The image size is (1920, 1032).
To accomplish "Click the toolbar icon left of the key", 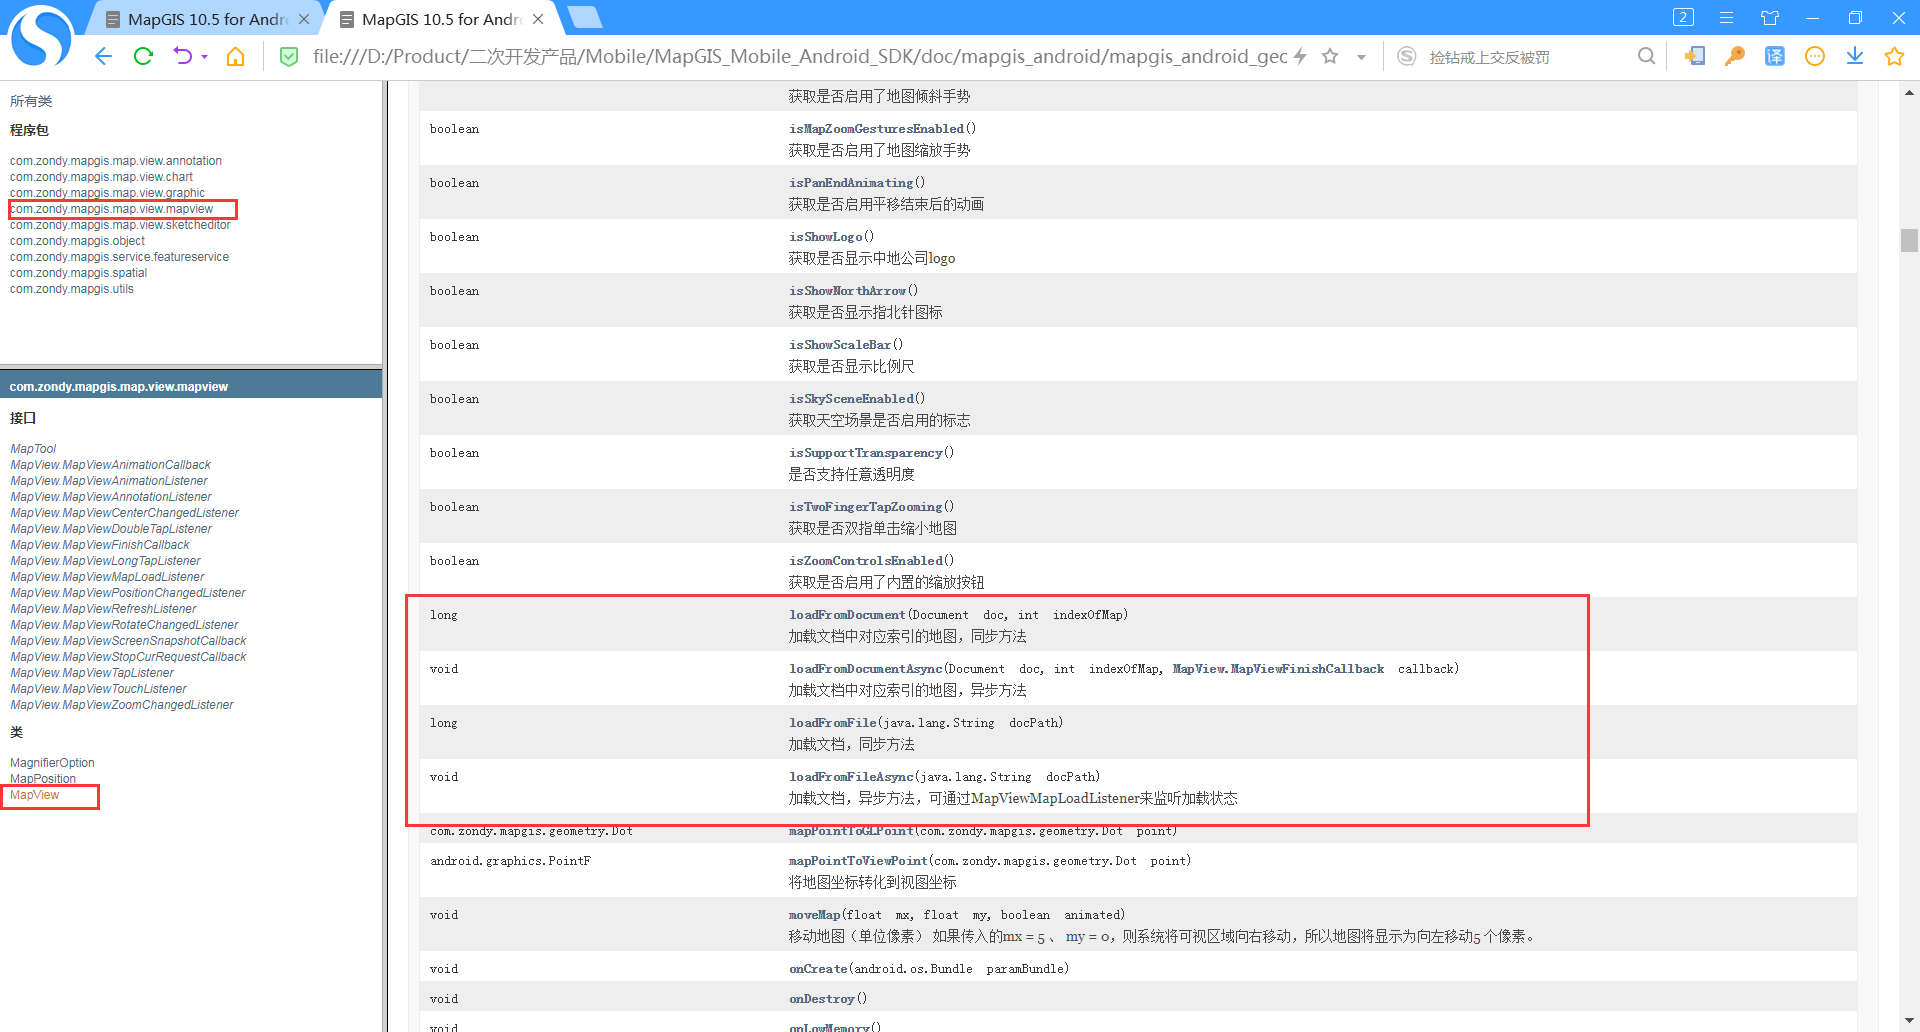I will point(1695,56).
